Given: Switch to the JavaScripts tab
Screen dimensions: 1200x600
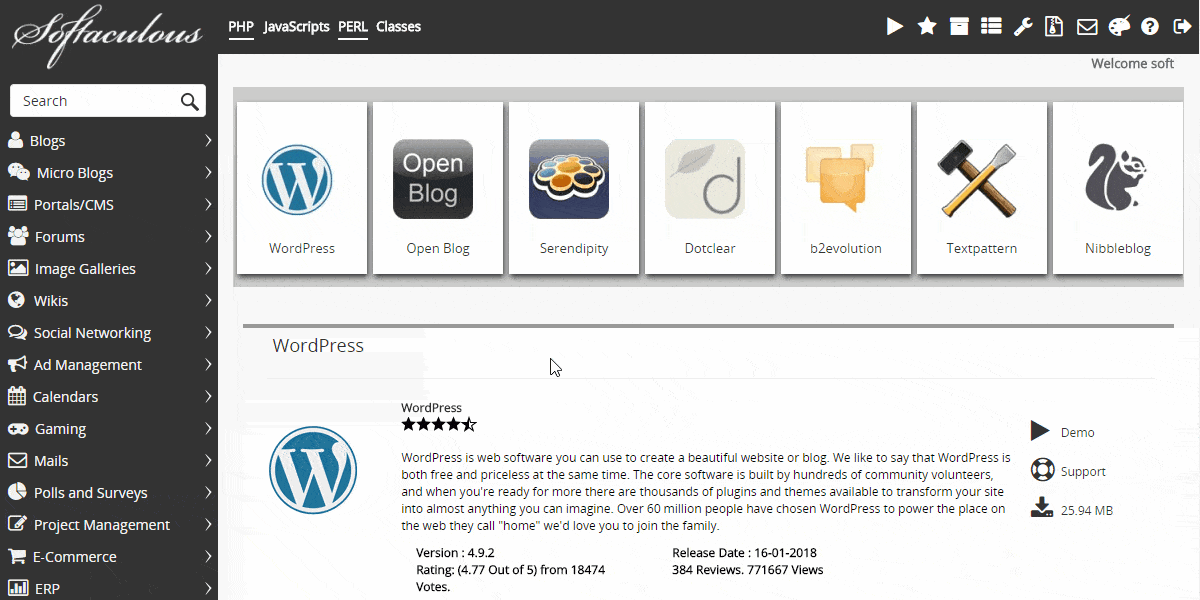Looking at the screenshot, I should pos(296,27).
